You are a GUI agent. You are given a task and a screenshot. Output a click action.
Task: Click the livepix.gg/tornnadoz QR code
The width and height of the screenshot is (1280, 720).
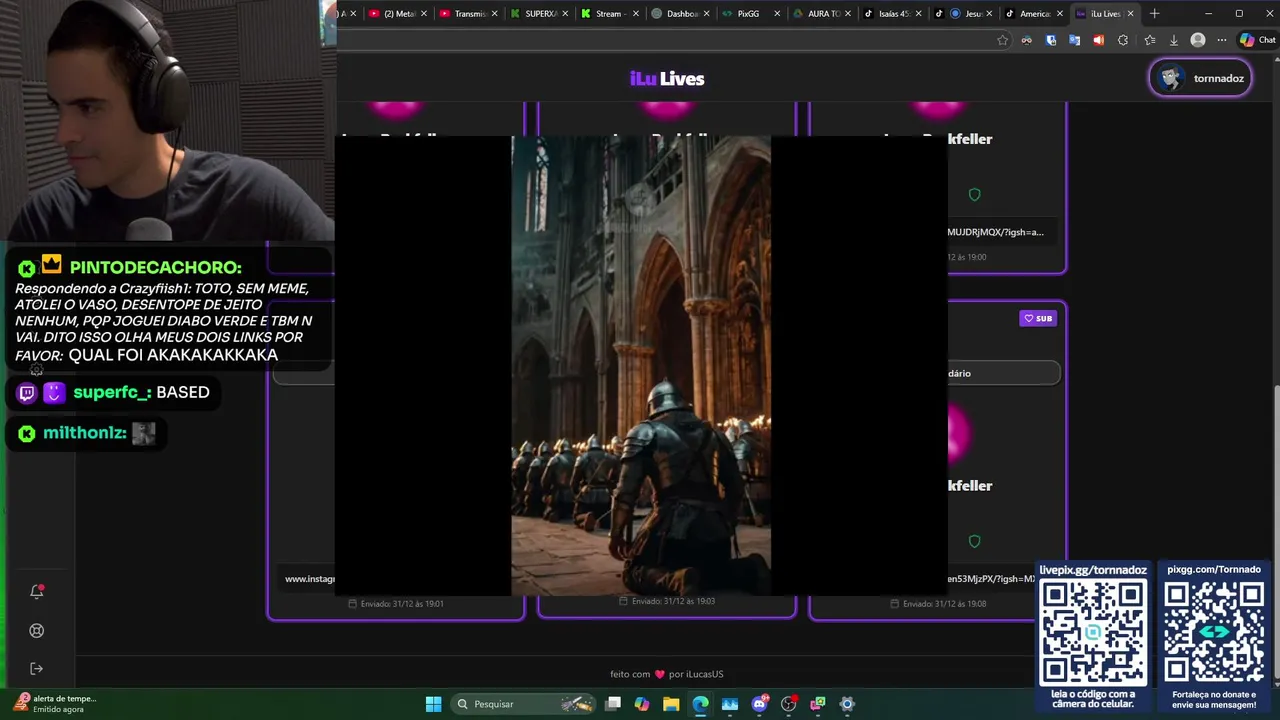(x=1093, y=632)
